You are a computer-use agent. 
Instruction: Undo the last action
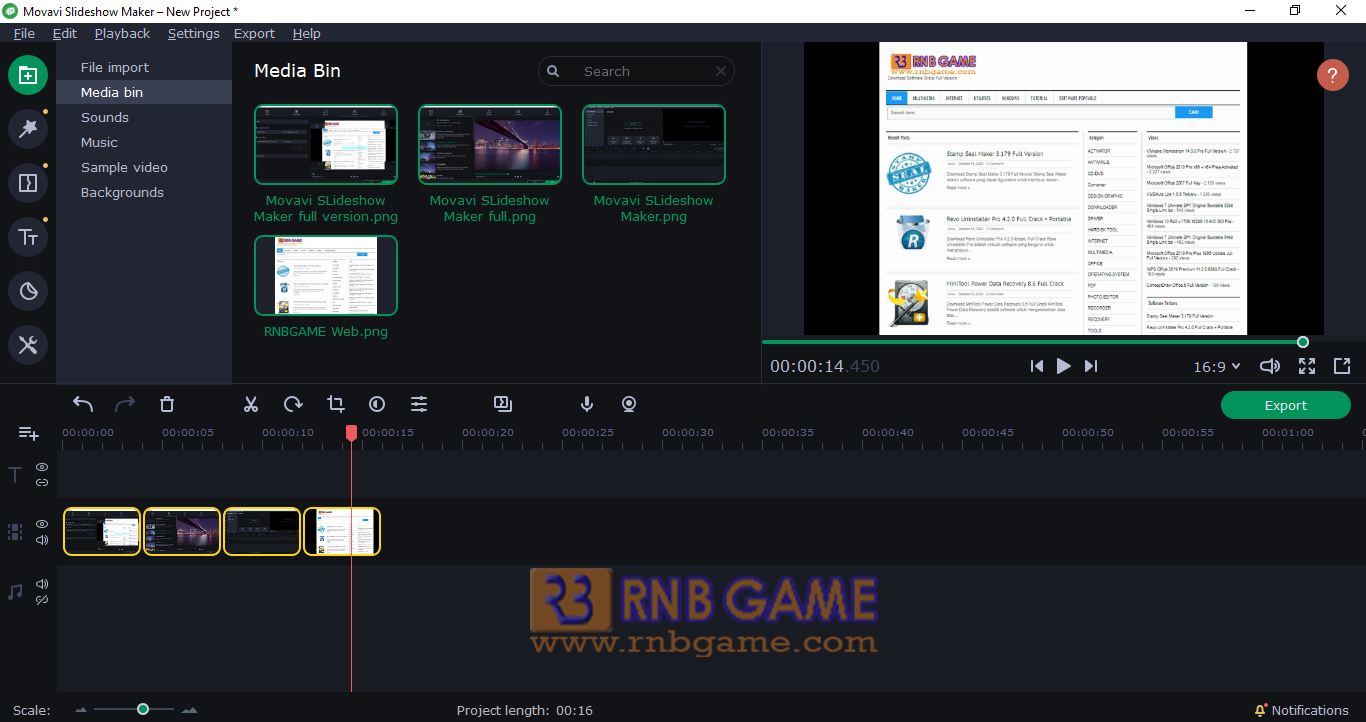tap(83, 404)
